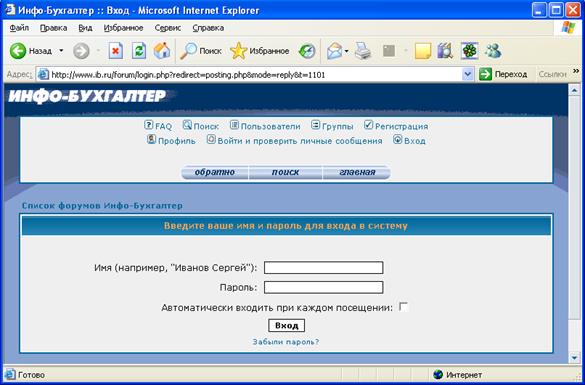Enable automatic login on each visit checkbox
The image size is (585, 385).
point(404,307)
